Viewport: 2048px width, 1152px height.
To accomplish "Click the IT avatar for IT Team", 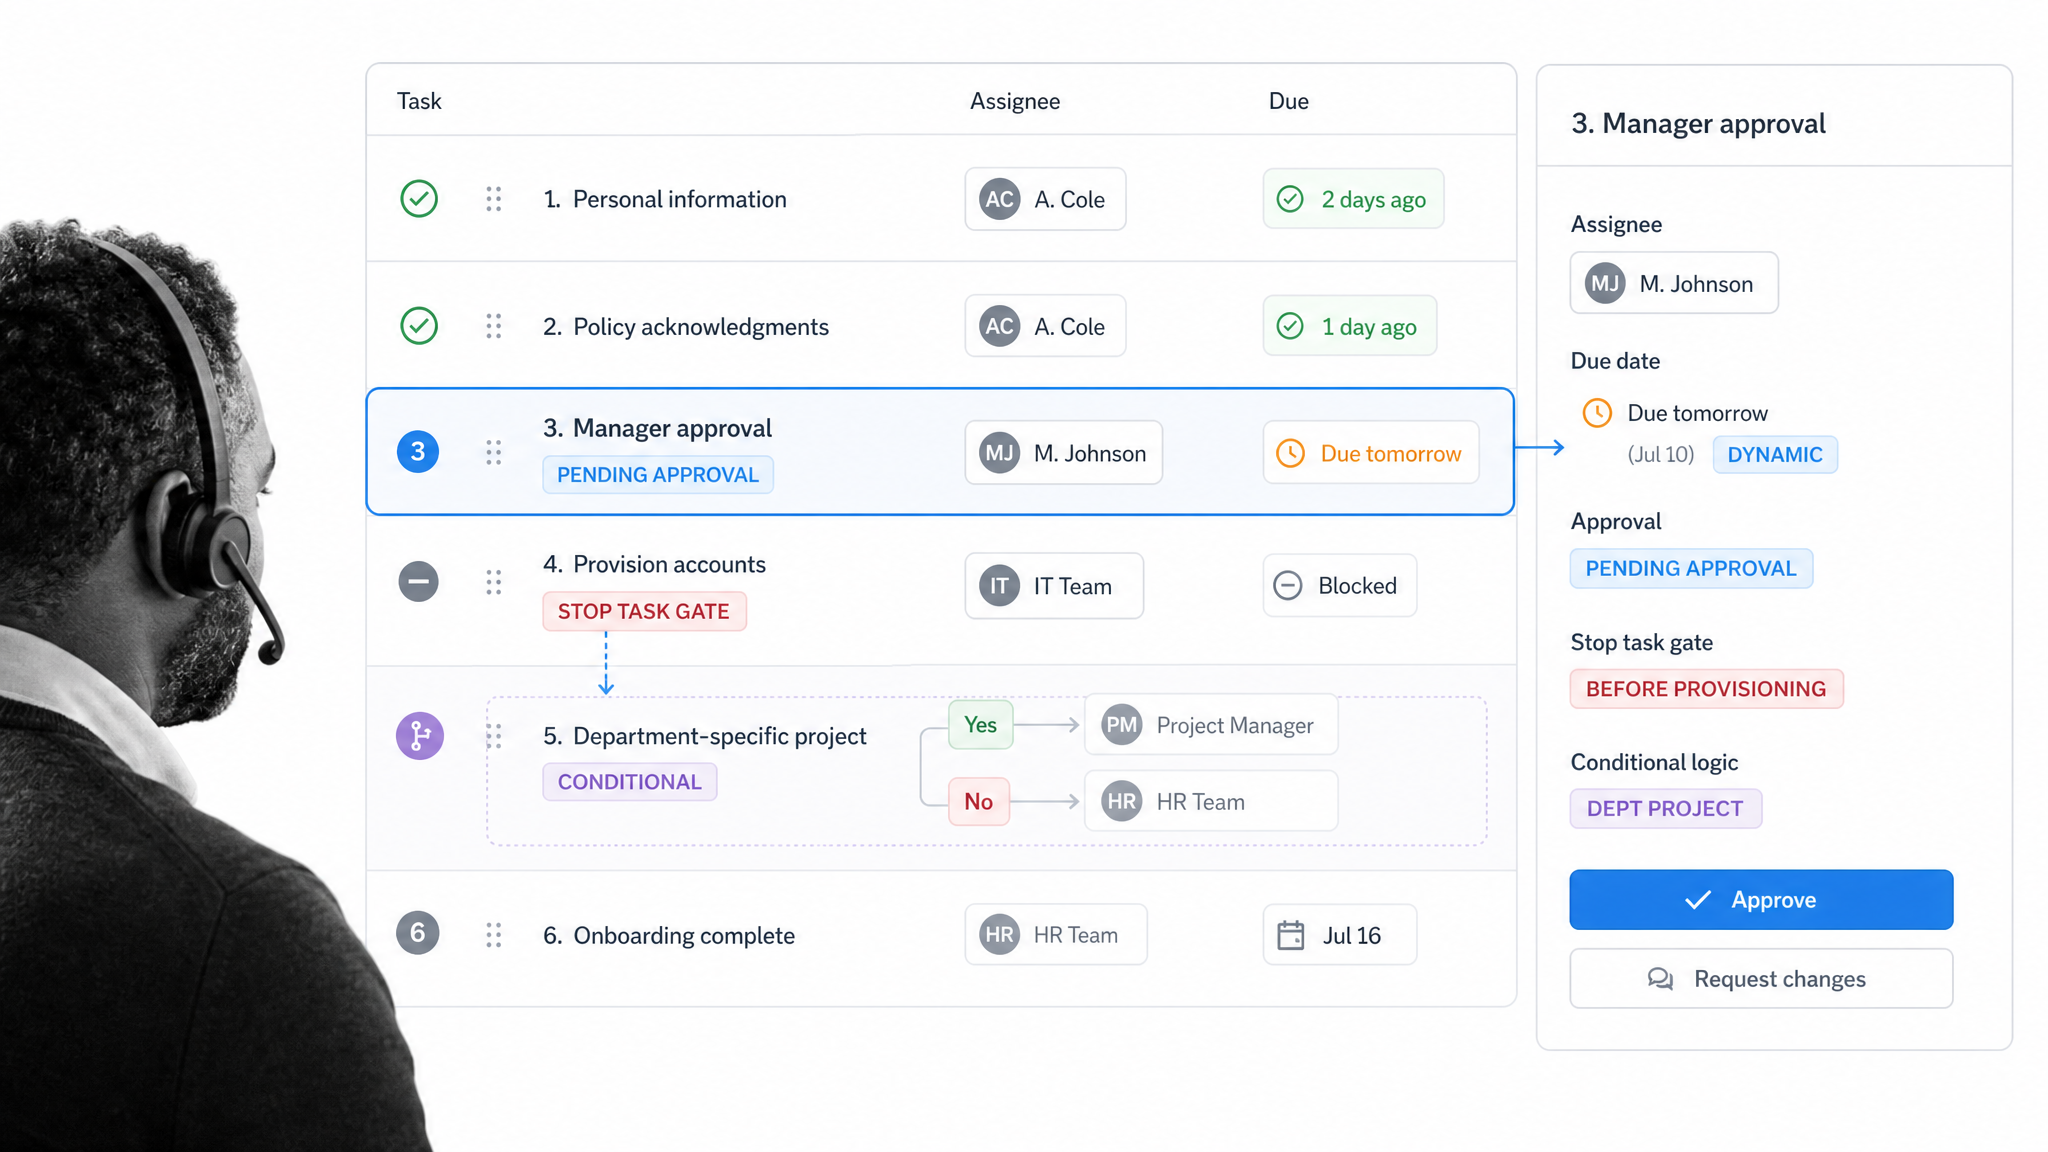I will [999, 586].
